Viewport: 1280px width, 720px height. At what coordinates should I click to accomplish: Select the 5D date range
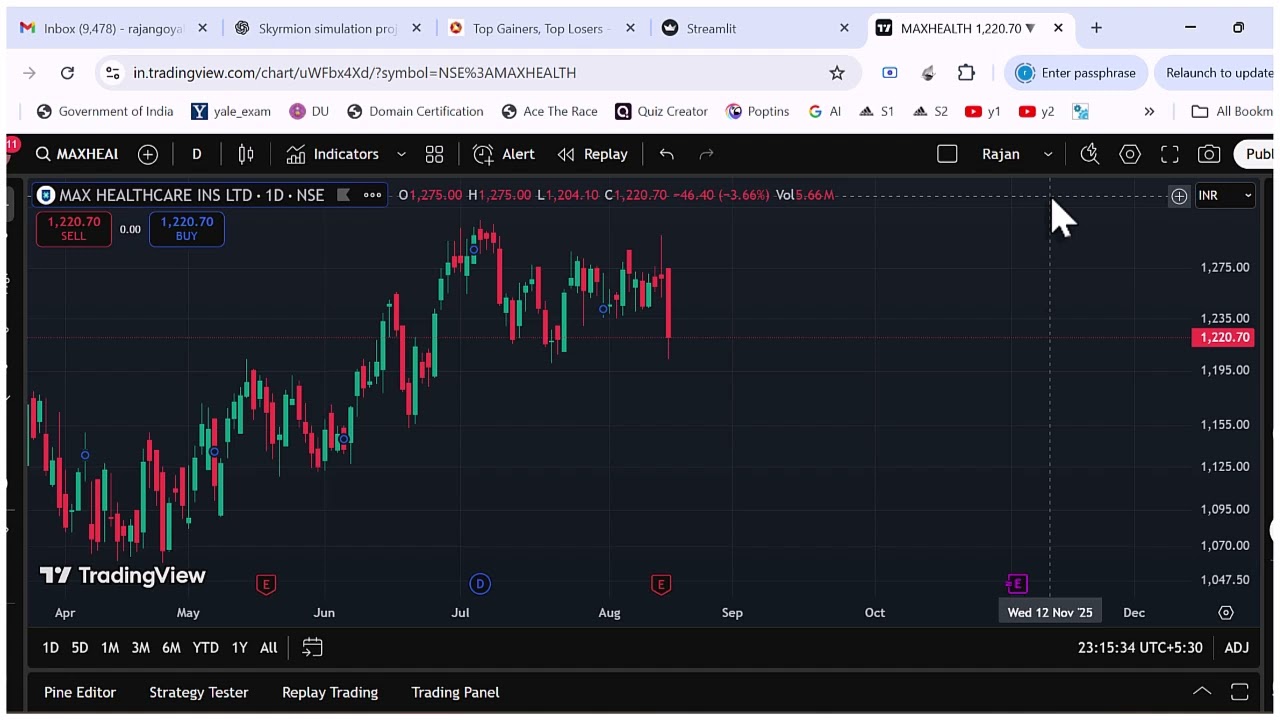click(80, 648)
